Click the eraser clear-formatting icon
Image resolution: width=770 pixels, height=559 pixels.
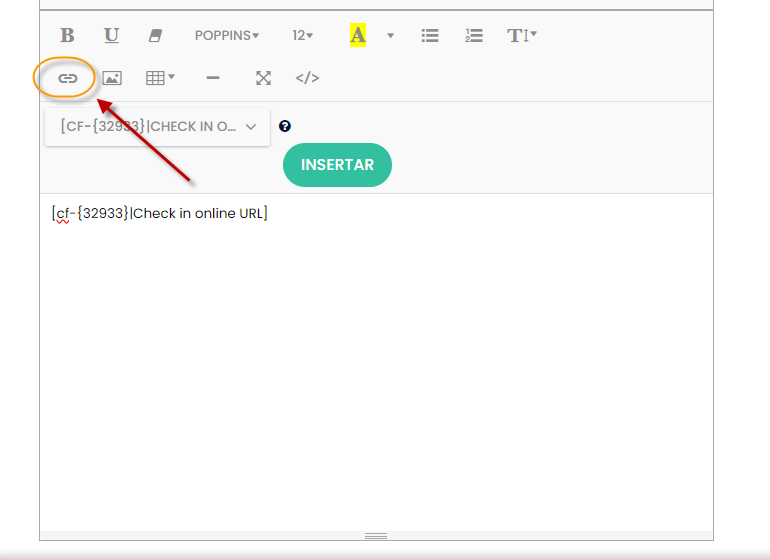pos(155,35)
